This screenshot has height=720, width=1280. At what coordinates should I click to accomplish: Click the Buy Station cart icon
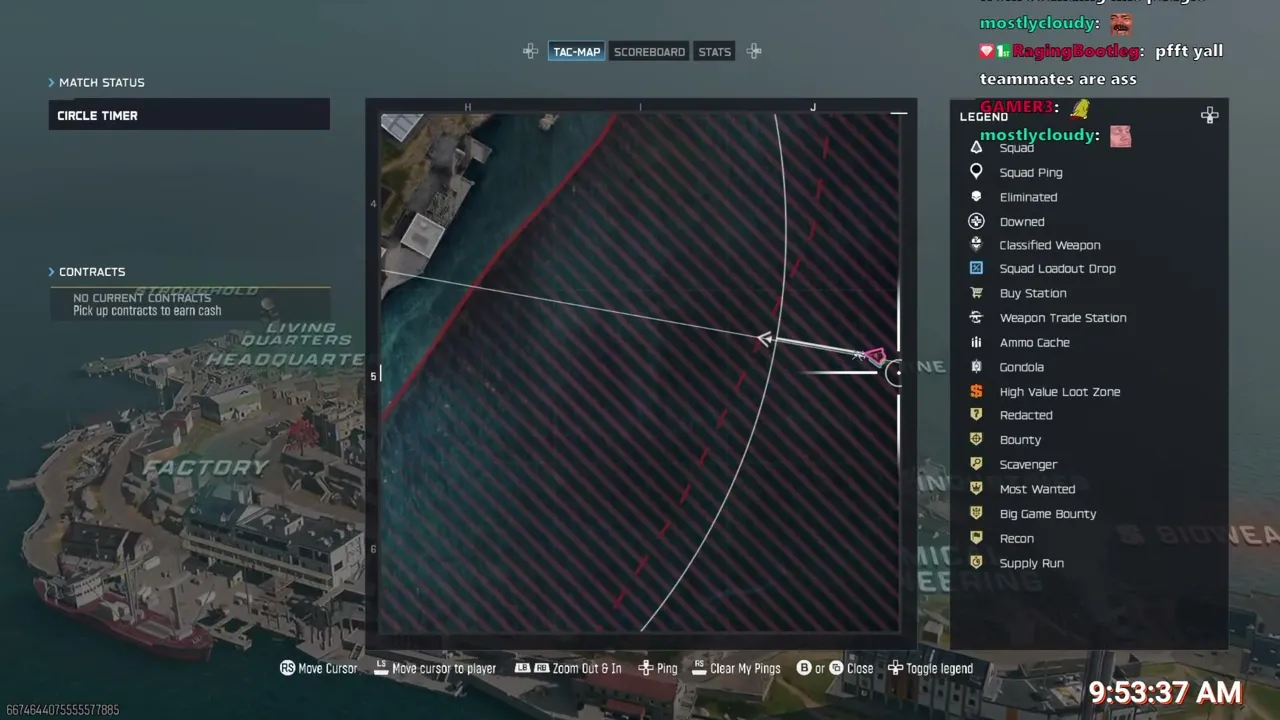[x=976, y=293]
